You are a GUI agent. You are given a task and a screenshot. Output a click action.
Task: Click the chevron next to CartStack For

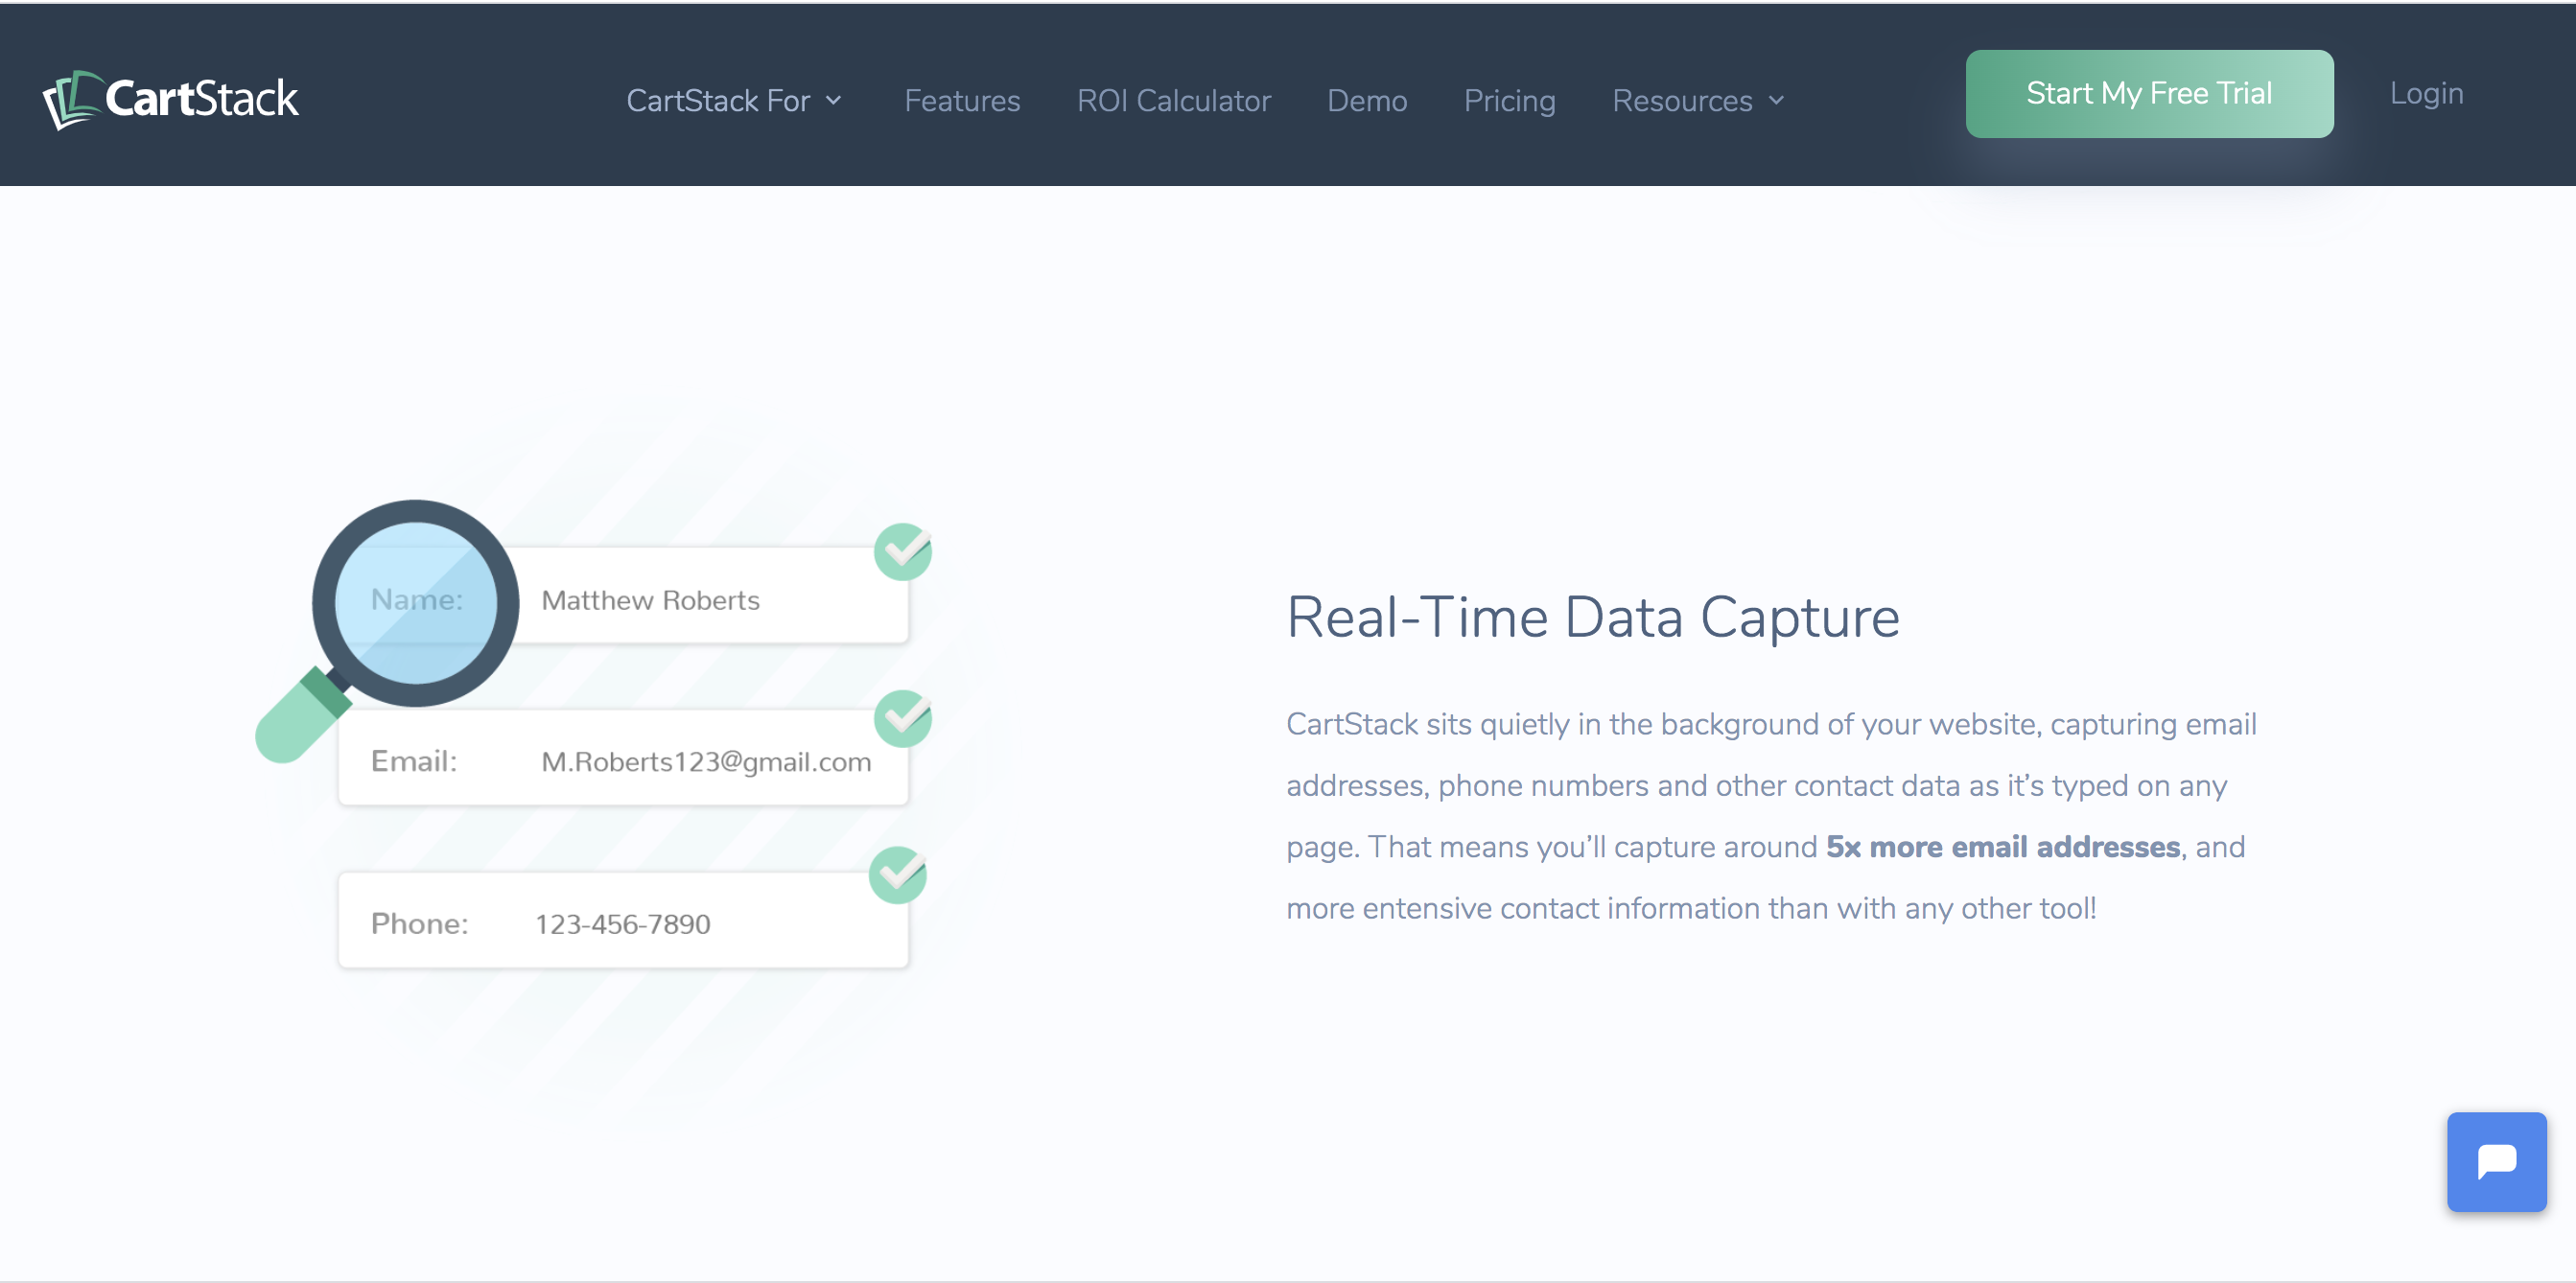pyautogui.click(x=834, y=101)
